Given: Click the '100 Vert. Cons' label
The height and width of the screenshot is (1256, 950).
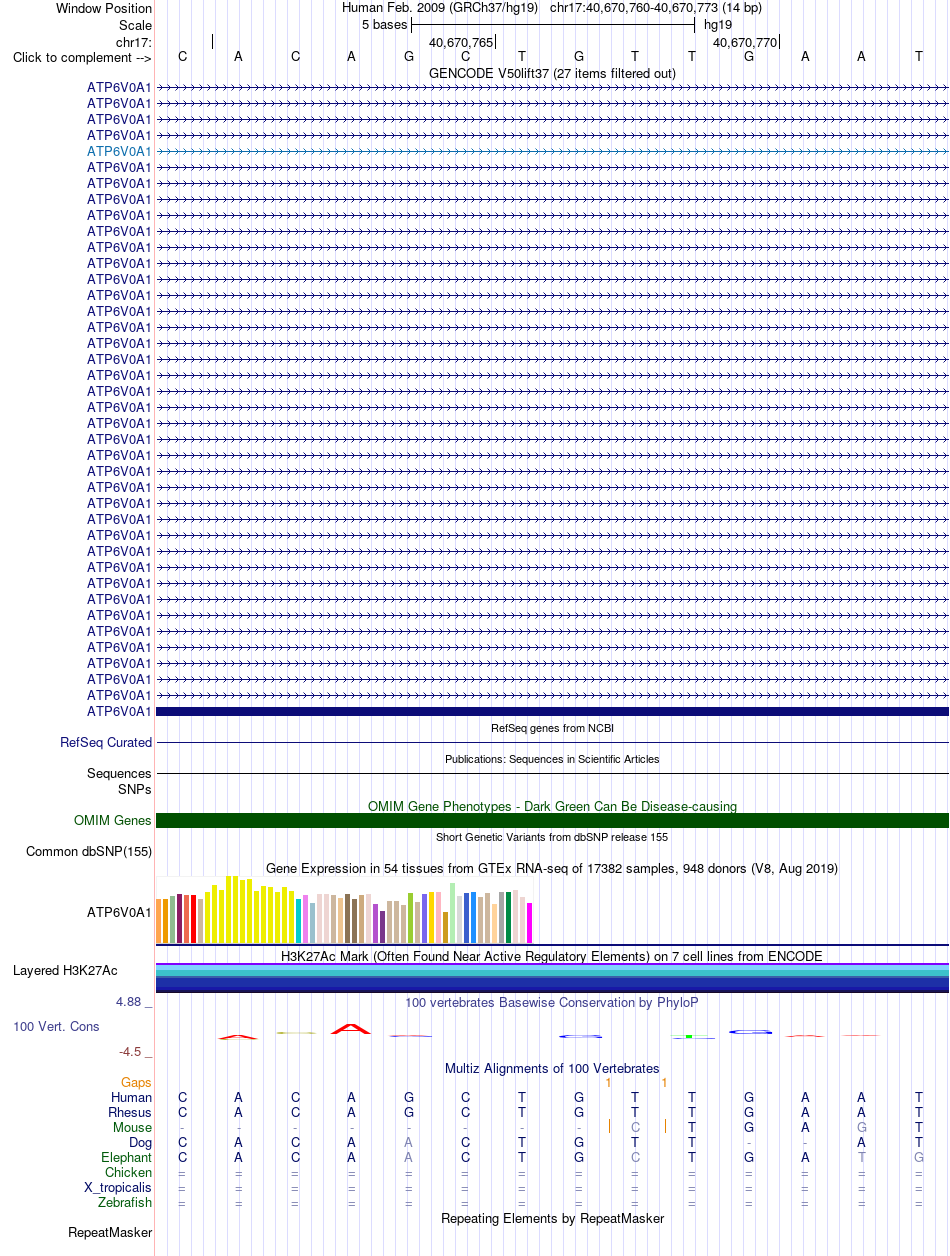Looking at the screenshot, I should click(56, 1027).
